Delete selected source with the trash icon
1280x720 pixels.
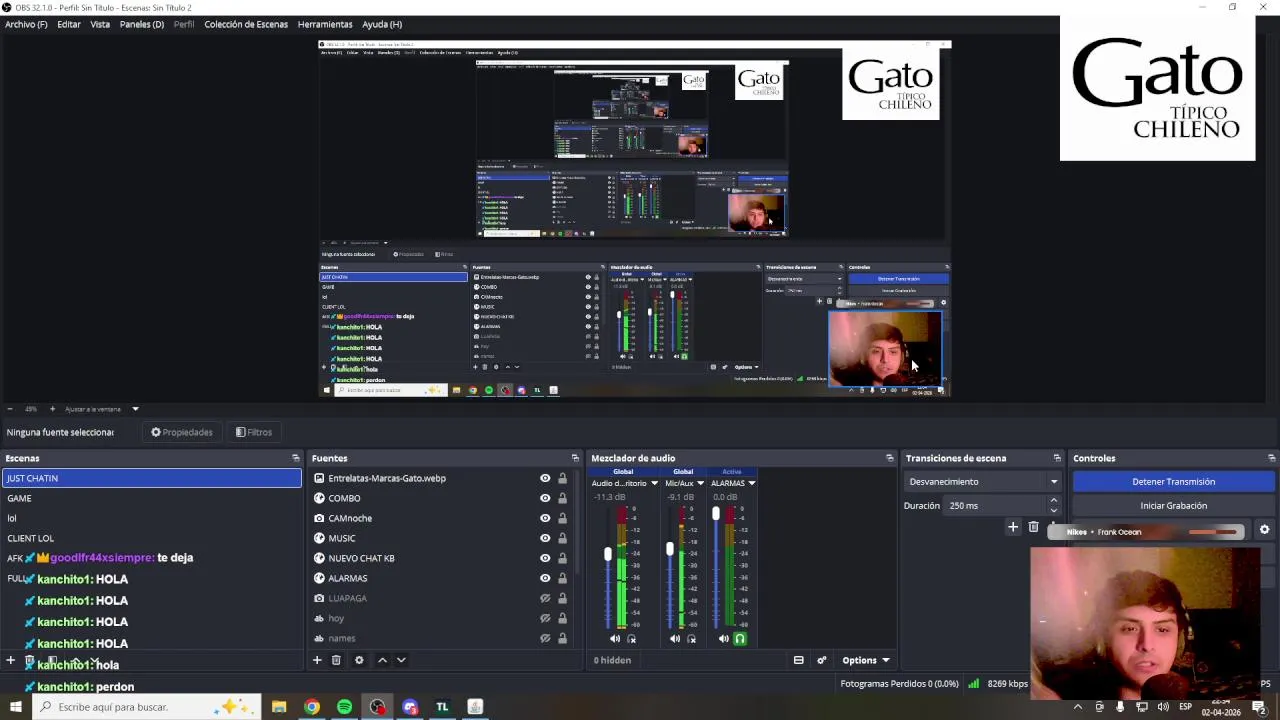point(336,660)
